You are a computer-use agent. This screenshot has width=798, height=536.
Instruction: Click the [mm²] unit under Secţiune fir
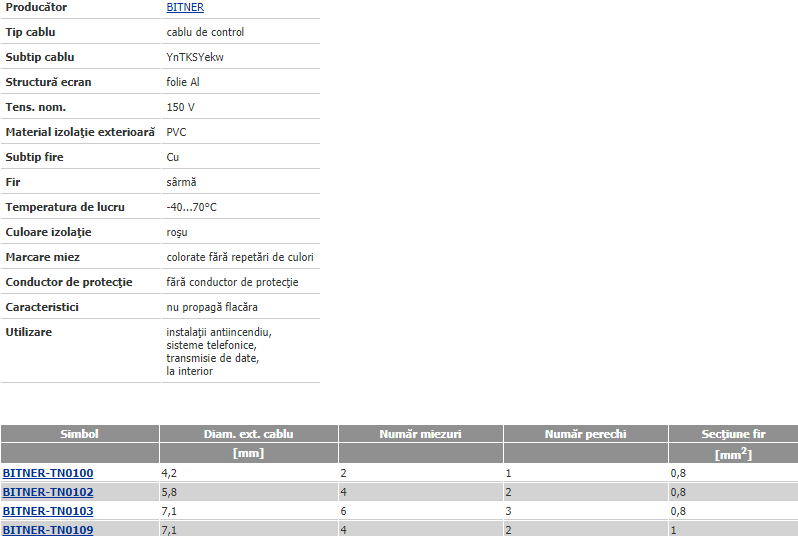coord(733,454)
